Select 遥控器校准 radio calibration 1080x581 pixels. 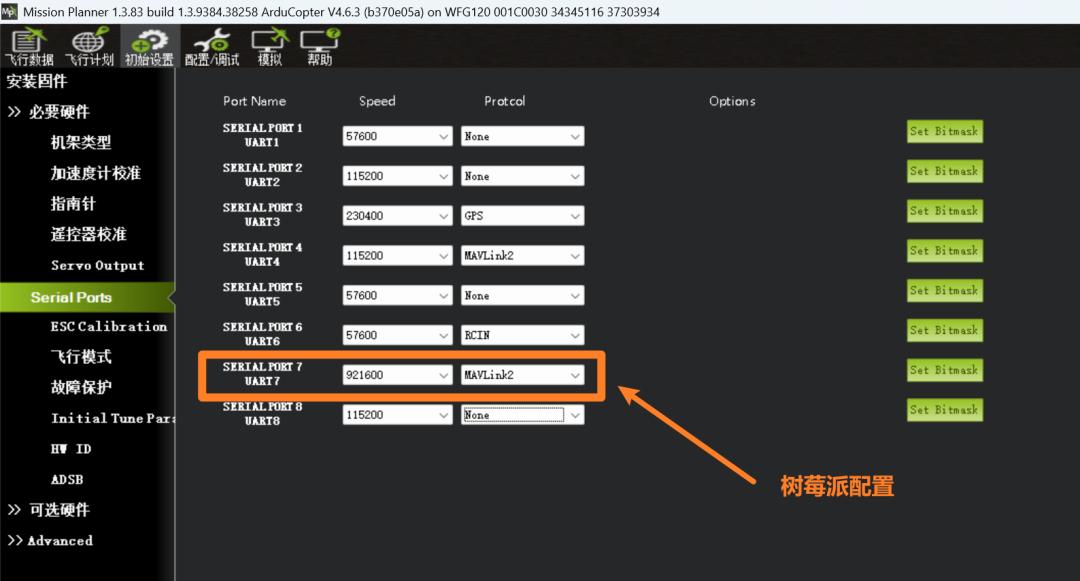tap(88, 234)
